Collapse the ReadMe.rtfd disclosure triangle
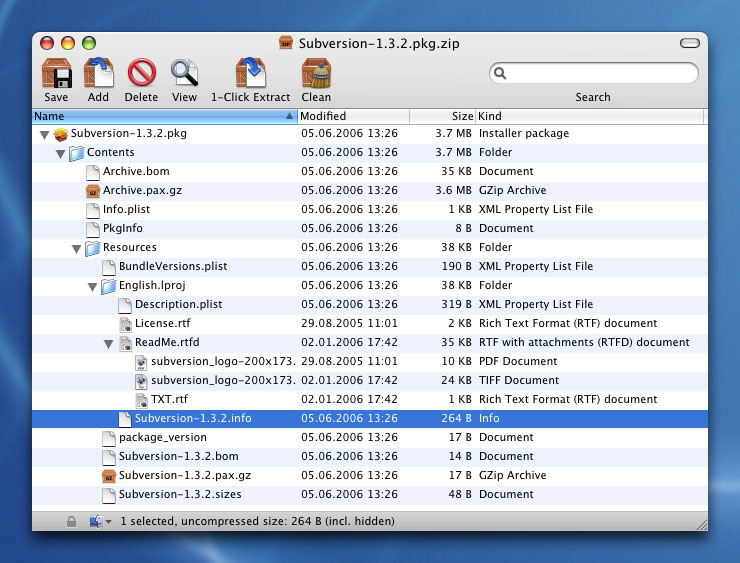The image size is (740, 563). (109, 344)
